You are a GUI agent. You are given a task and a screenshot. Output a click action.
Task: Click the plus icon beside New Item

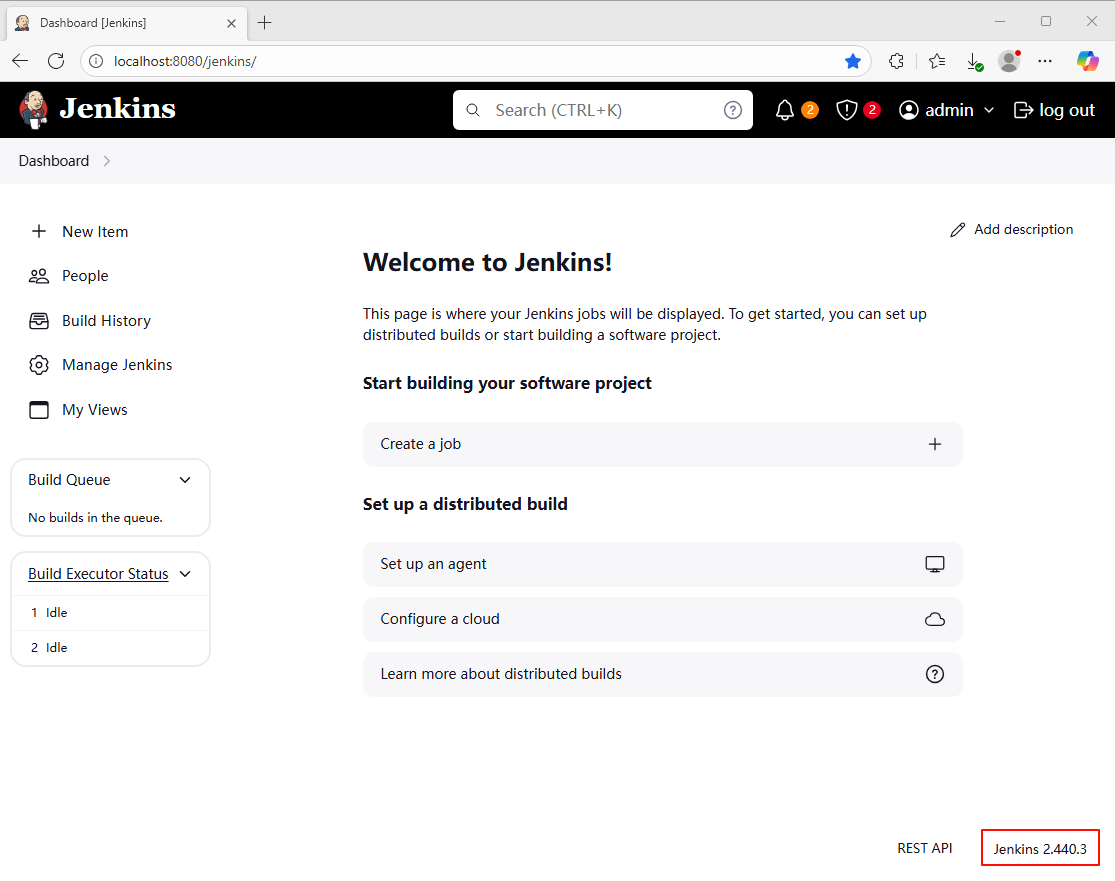[x=39, y=231]
